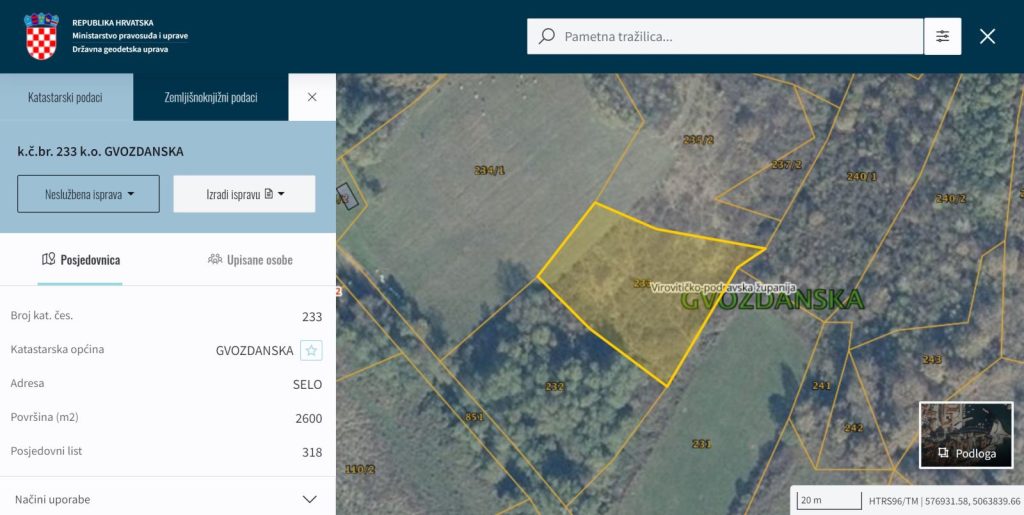This screenshot has height=515, width=1024.
Task: Mark GVOZDANSKA as favorite with star
Action: click(x=311, y=351)
